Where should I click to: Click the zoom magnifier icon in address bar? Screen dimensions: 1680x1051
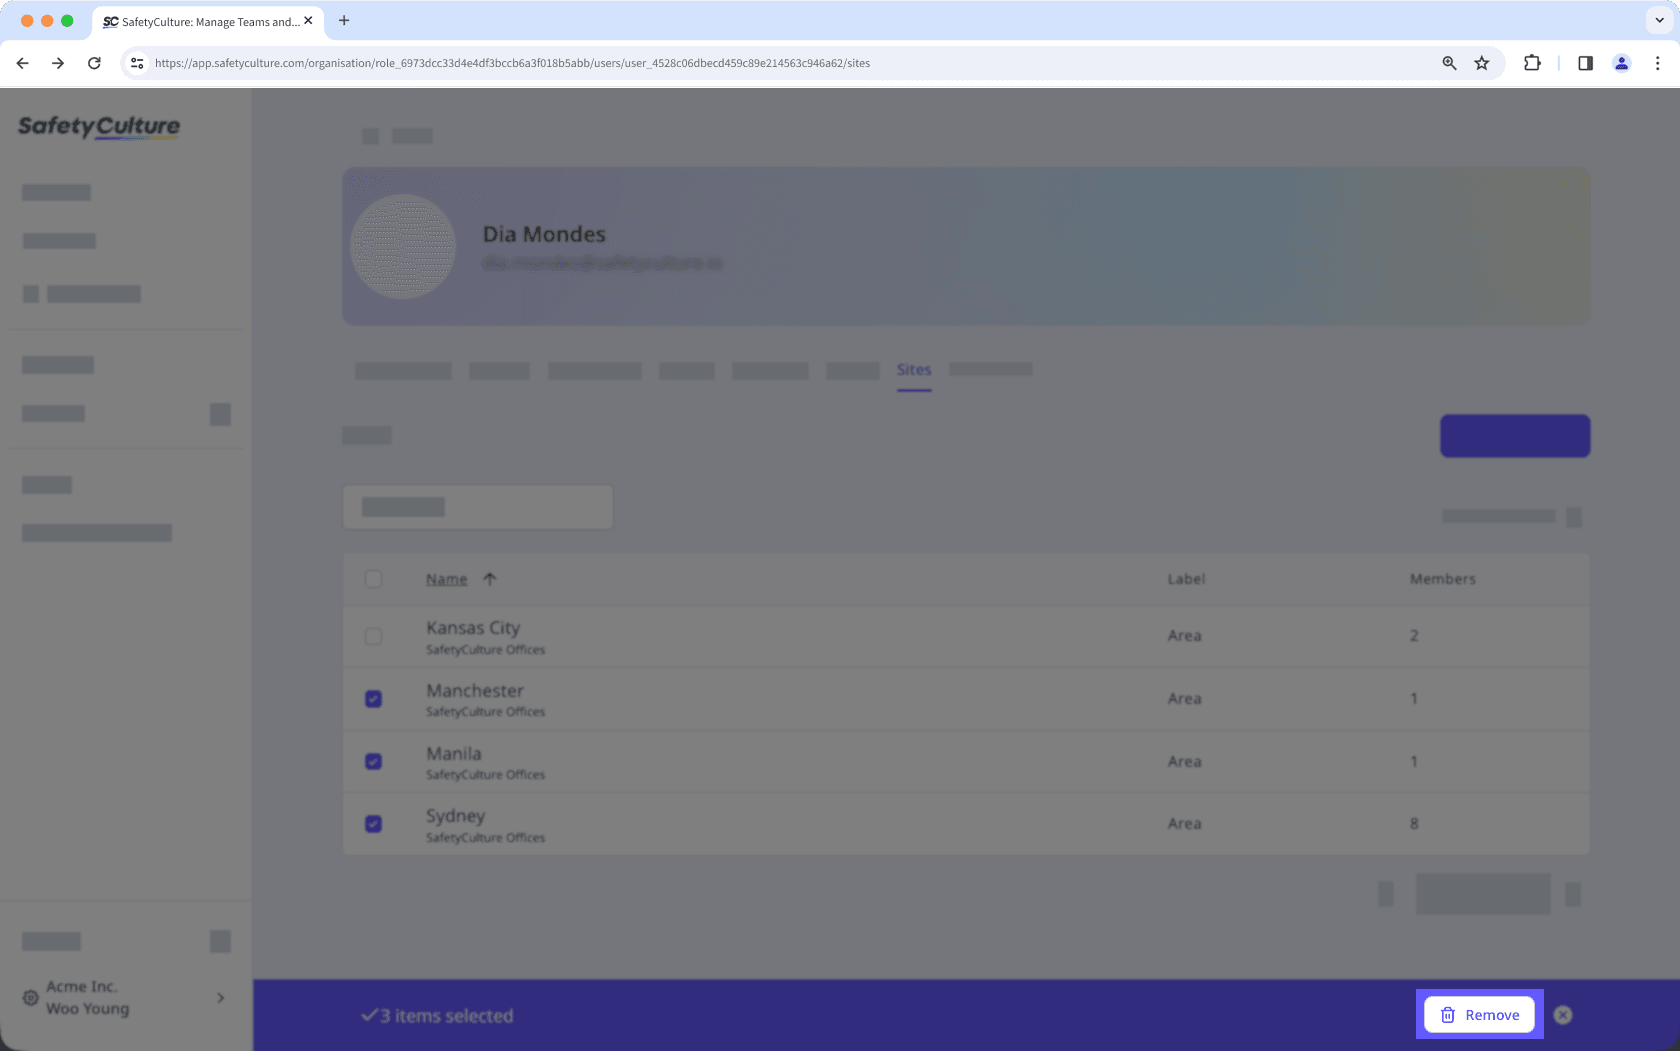coord(1448,62)
